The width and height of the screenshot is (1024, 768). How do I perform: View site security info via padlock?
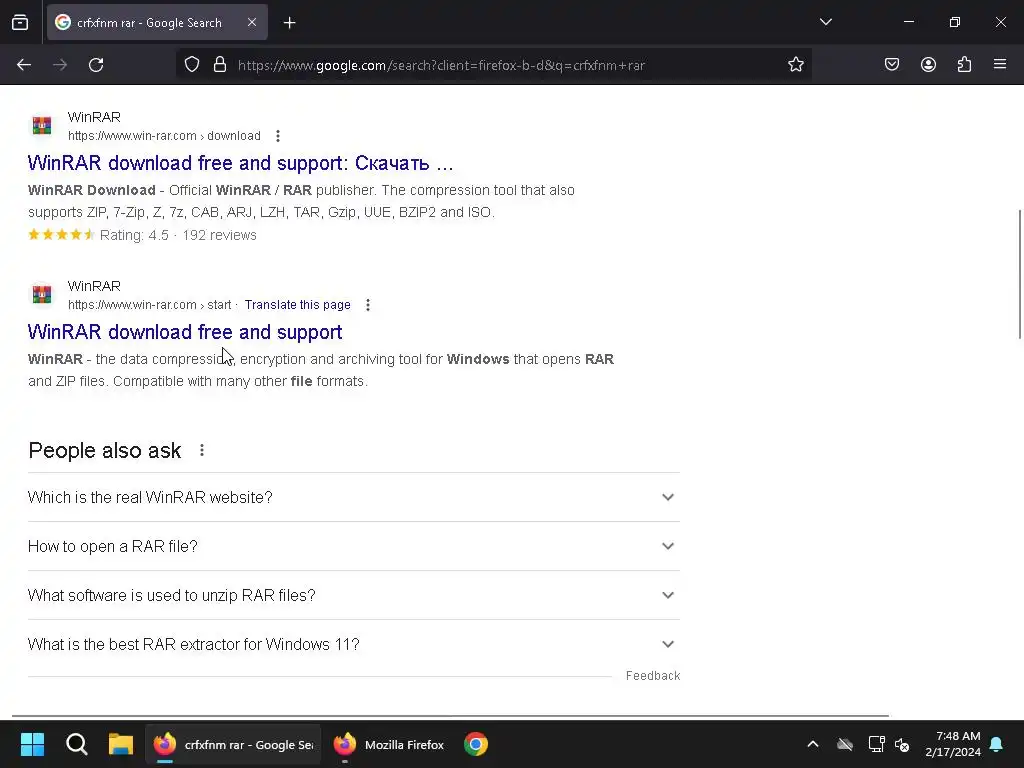(x=220, y=65)
